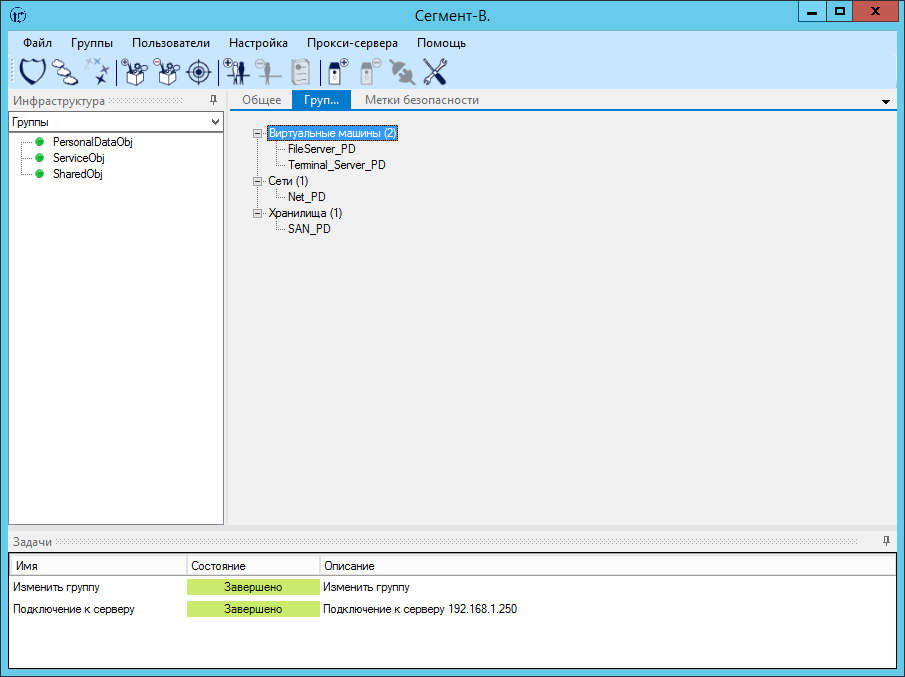Click the green status dot beside ServiceObj
The height and width of the screenshot is (677, 905).
point(39,158)
